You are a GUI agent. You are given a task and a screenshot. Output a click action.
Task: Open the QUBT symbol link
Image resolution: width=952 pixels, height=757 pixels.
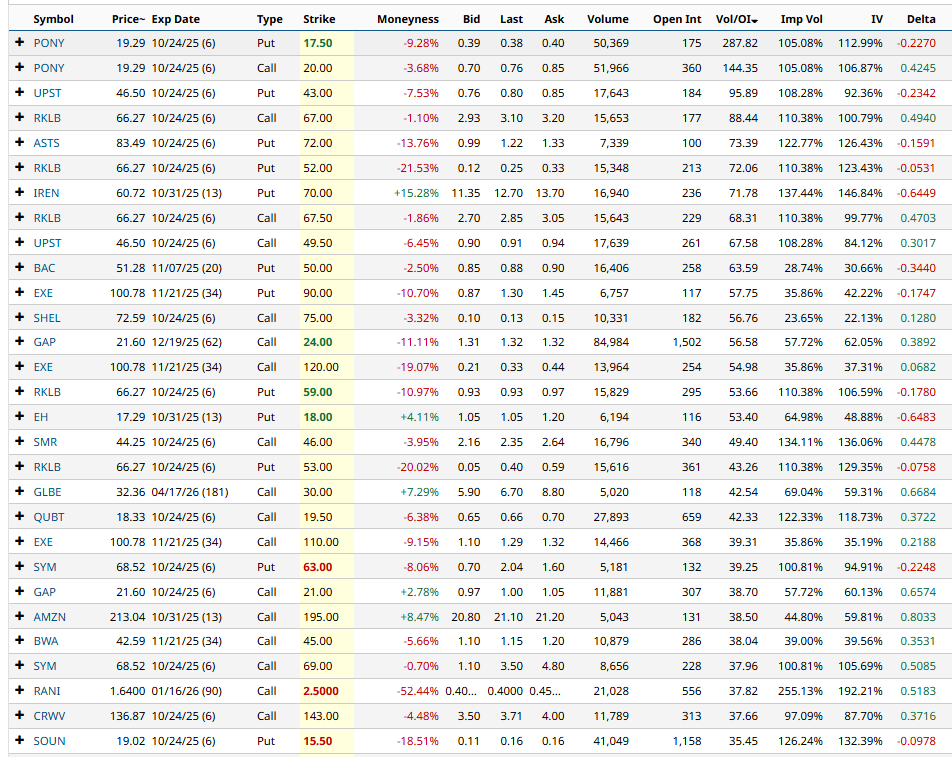tap(49, 517)
